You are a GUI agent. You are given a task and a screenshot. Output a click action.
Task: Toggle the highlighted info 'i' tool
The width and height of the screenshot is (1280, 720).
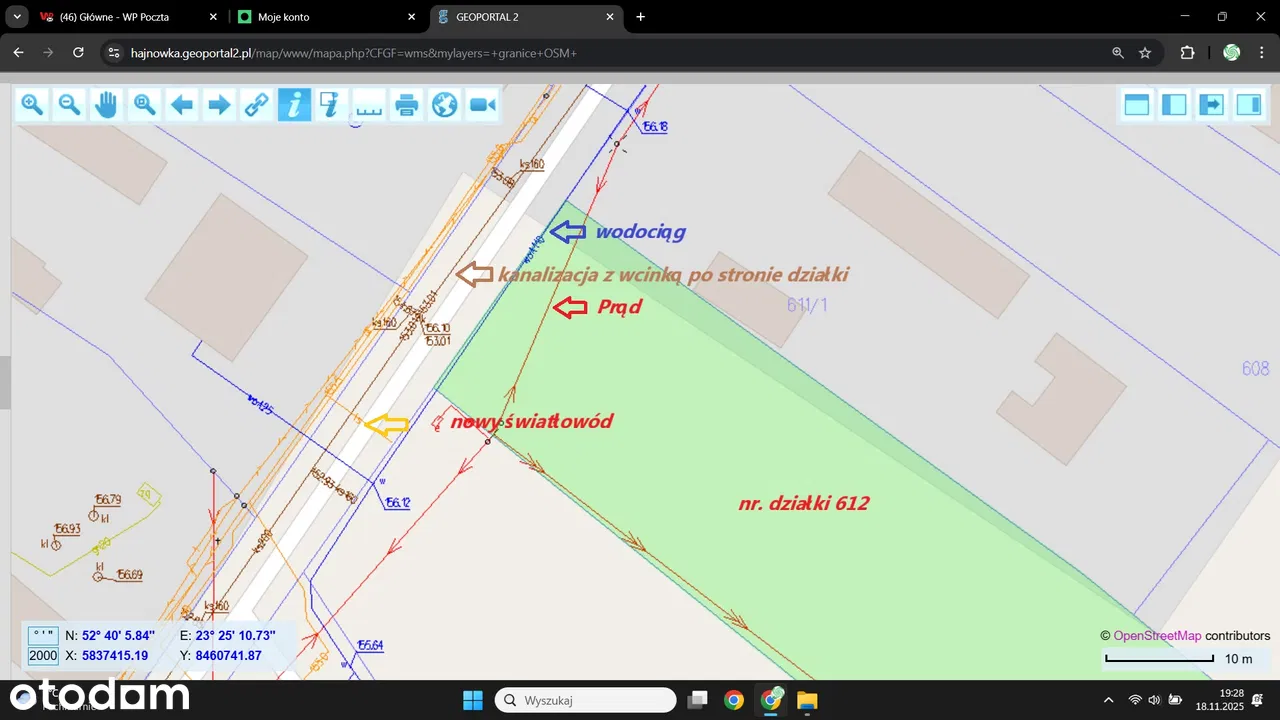click(x=294, y=104)
